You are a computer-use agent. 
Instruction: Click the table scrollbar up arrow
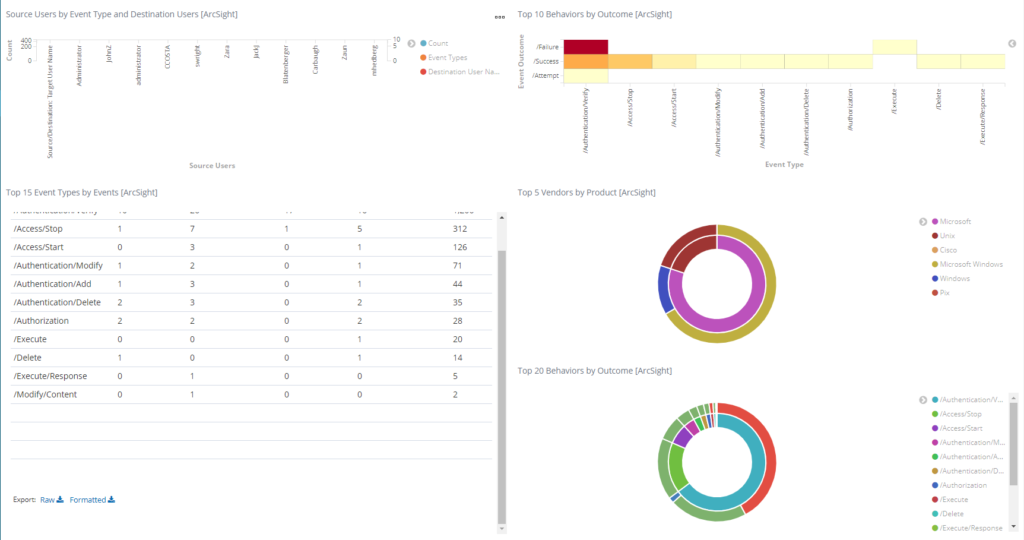502,217
